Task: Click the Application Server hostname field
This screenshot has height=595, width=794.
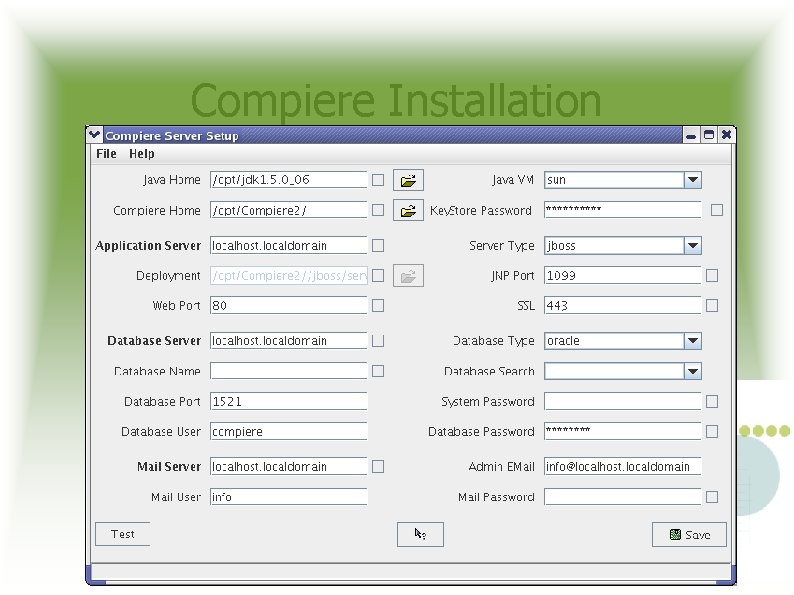Action: tap(289, 246)
